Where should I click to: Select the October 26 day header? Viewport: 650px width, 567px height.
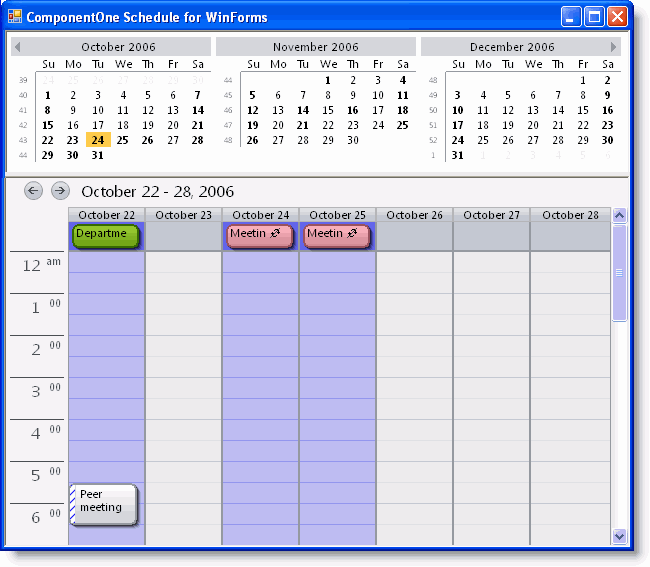(x=414, y=215)
